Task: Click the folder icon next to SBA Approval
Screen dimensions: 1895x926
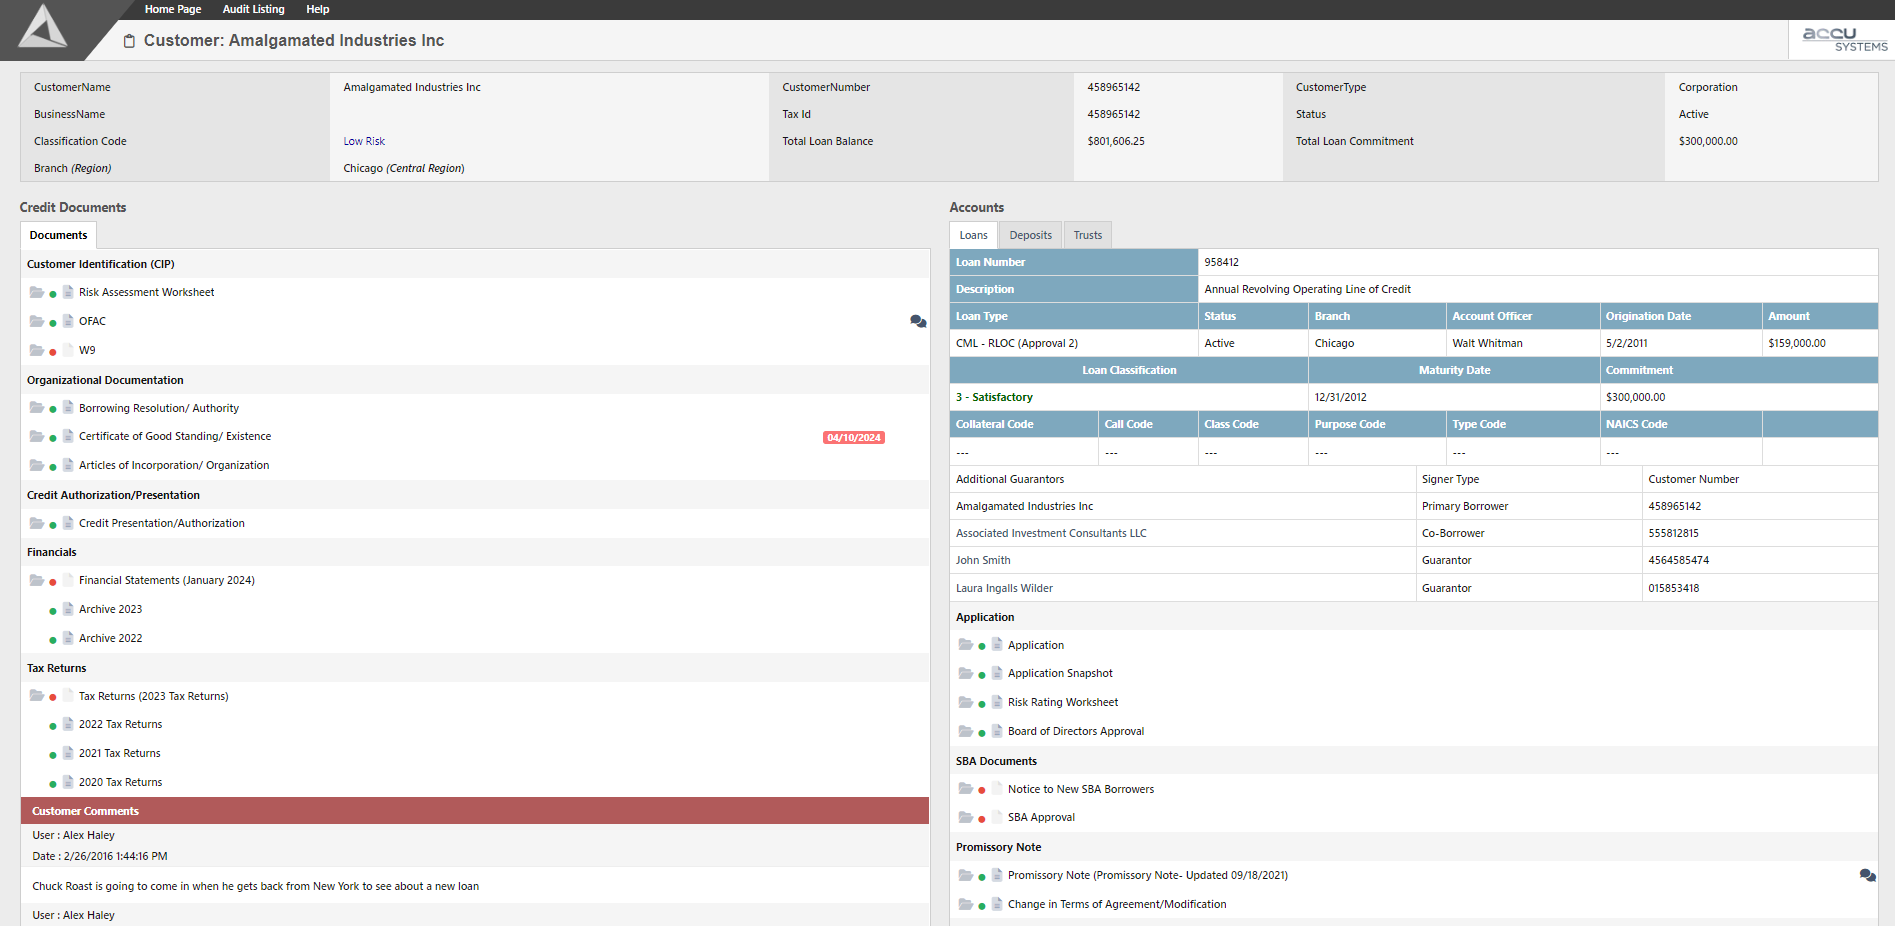Action: [x=965, y=817]
